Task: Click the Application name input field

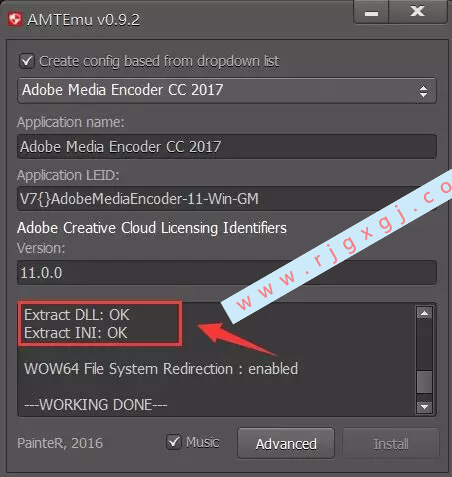Action: (227, 147)
